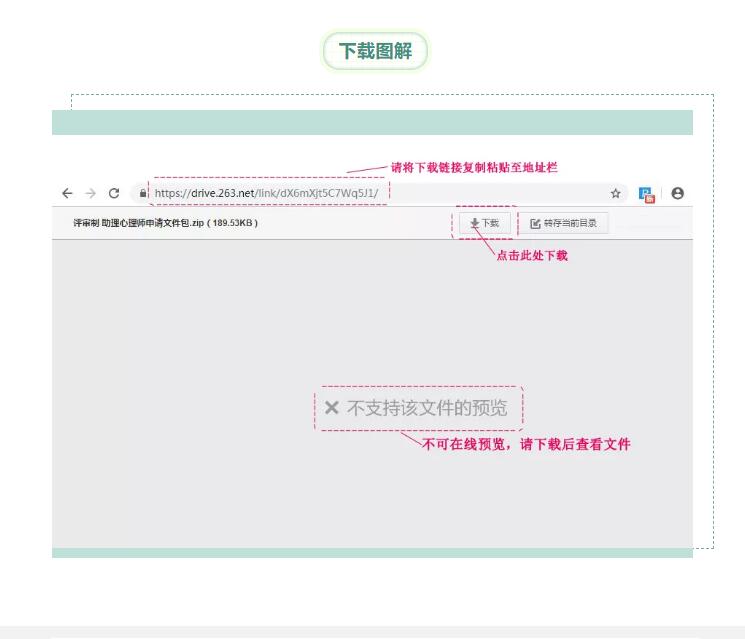Open the red-badged browser extension icon

[647, 194]
